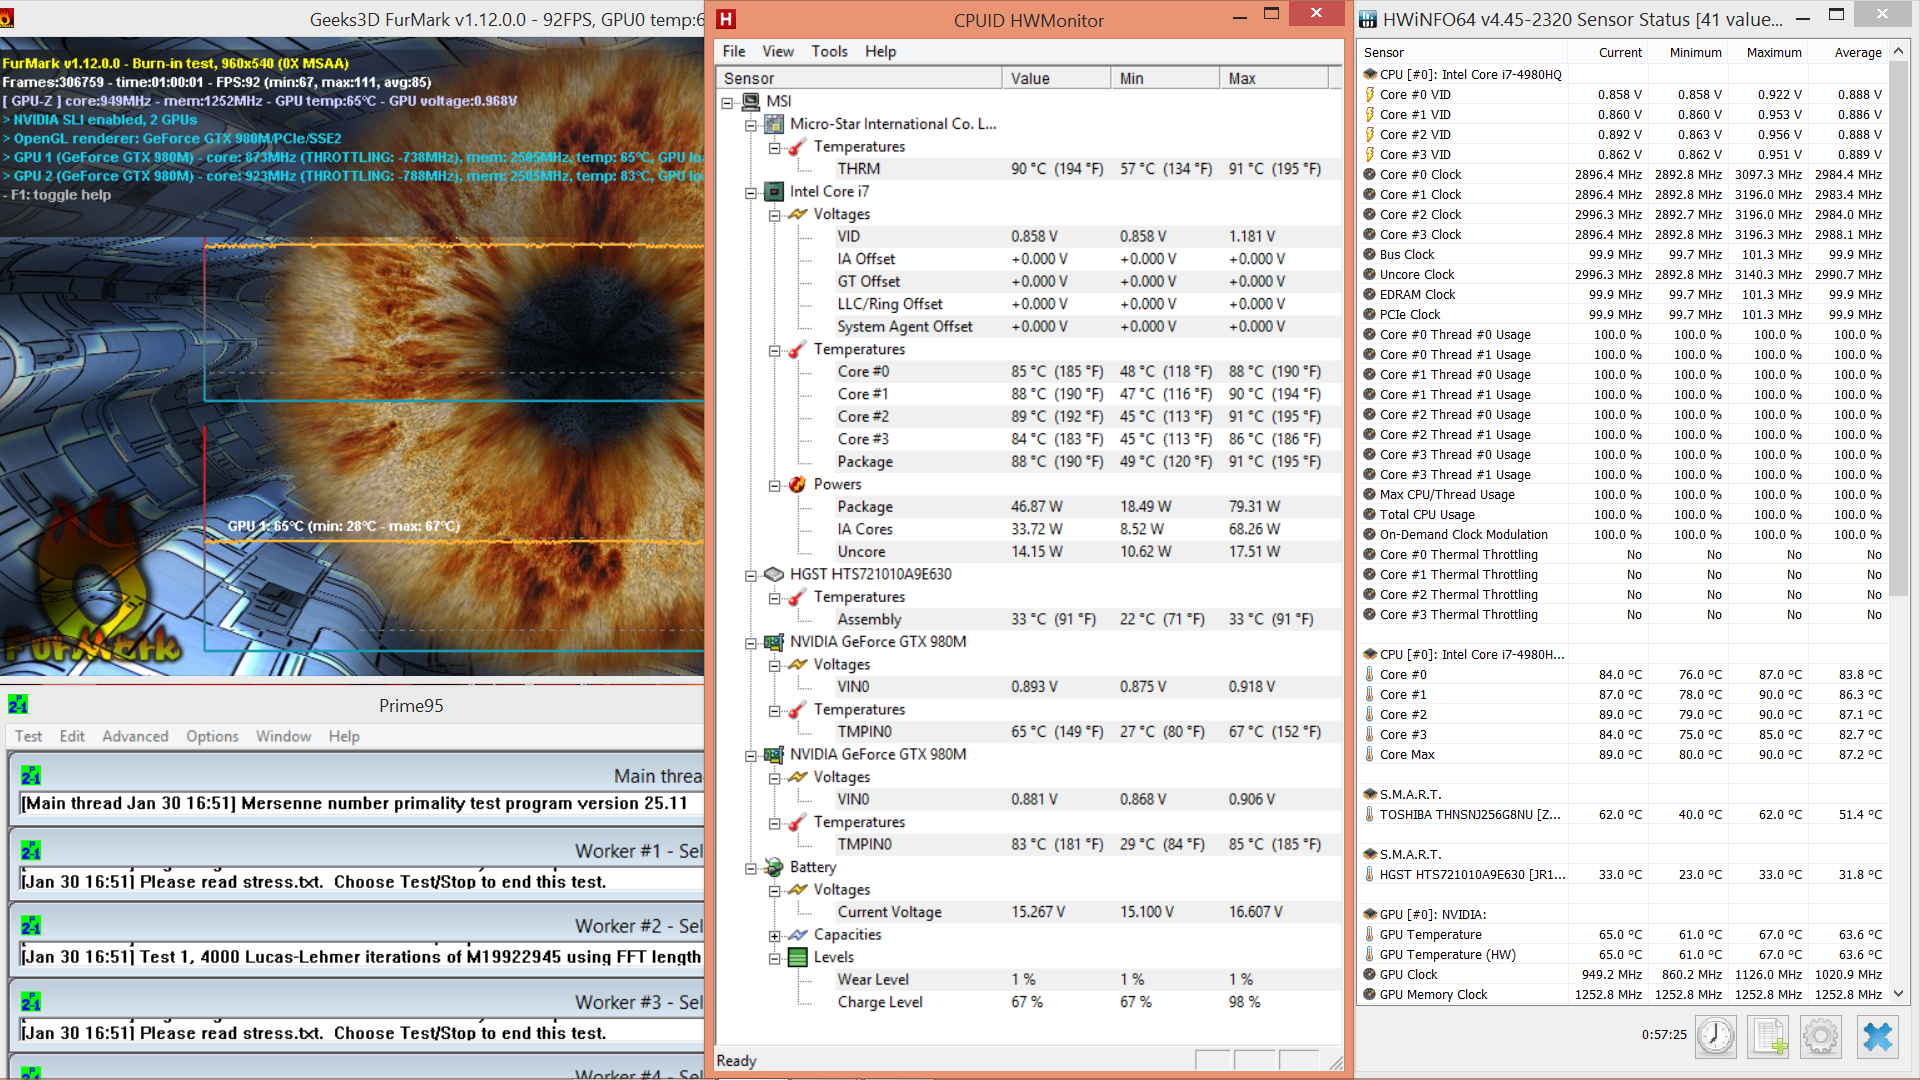Collapse the Intel Core i7 node

coord(751,192)
